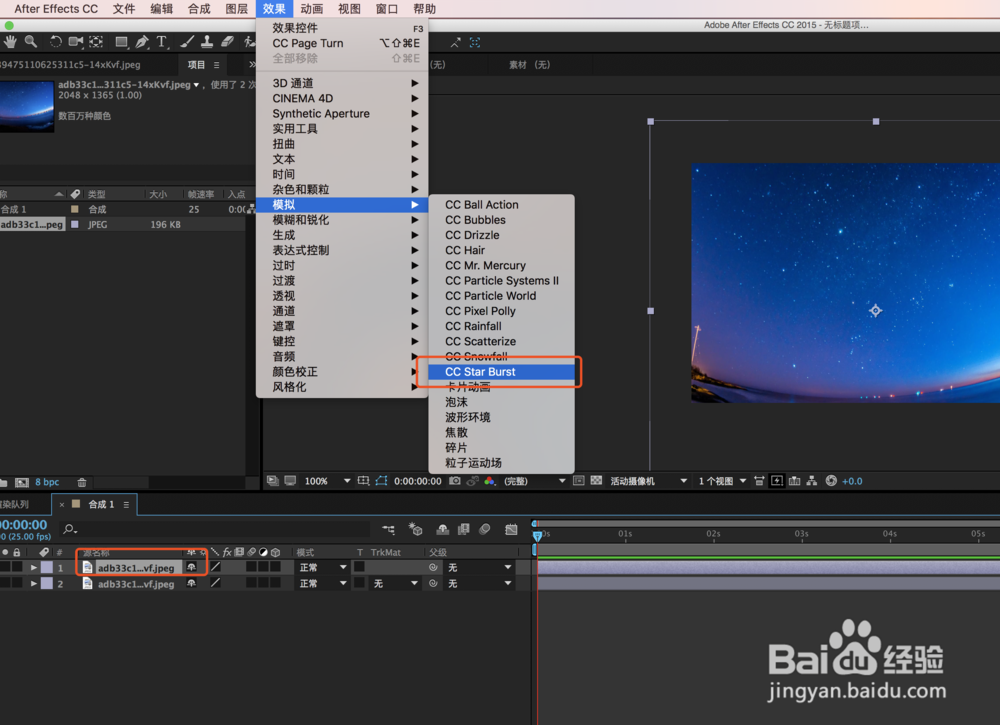Click the reset exposure aperture icon
The height and width of the screenshot is (725, 1000).
tap(831, 481)
